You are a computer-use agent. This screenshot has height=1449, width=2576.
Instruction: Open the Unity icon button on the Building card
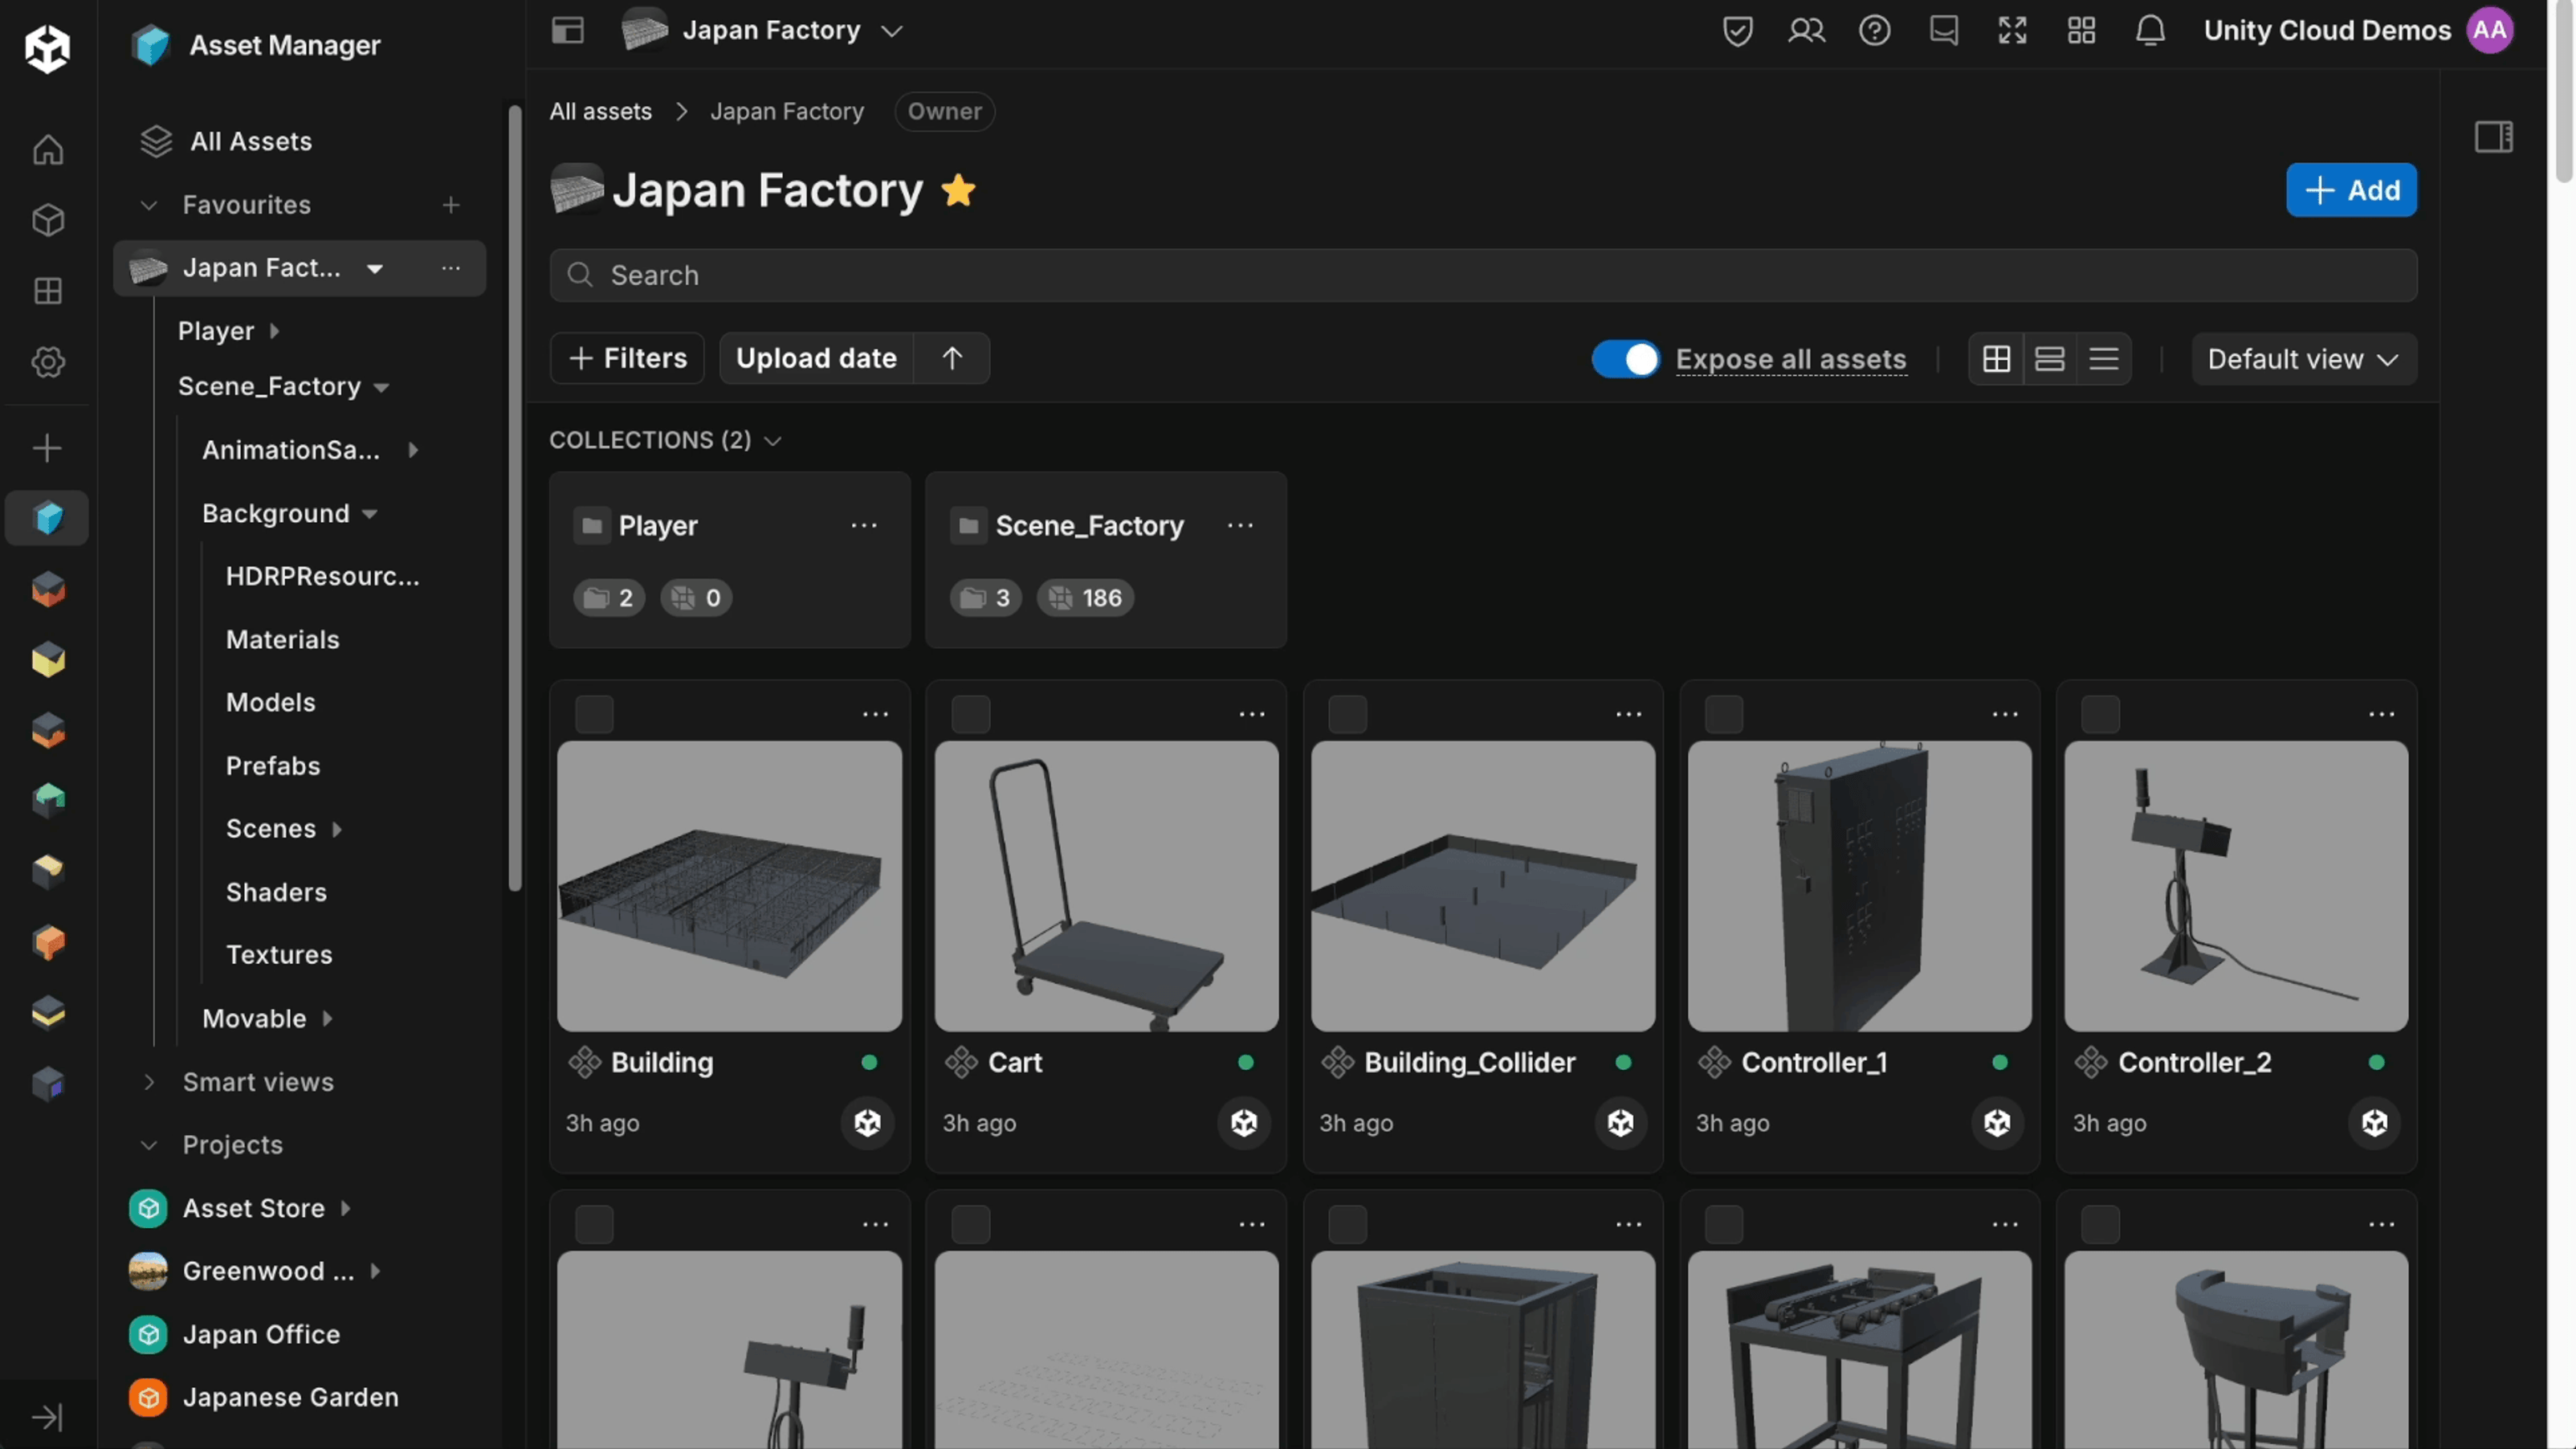pos(867,1123)
